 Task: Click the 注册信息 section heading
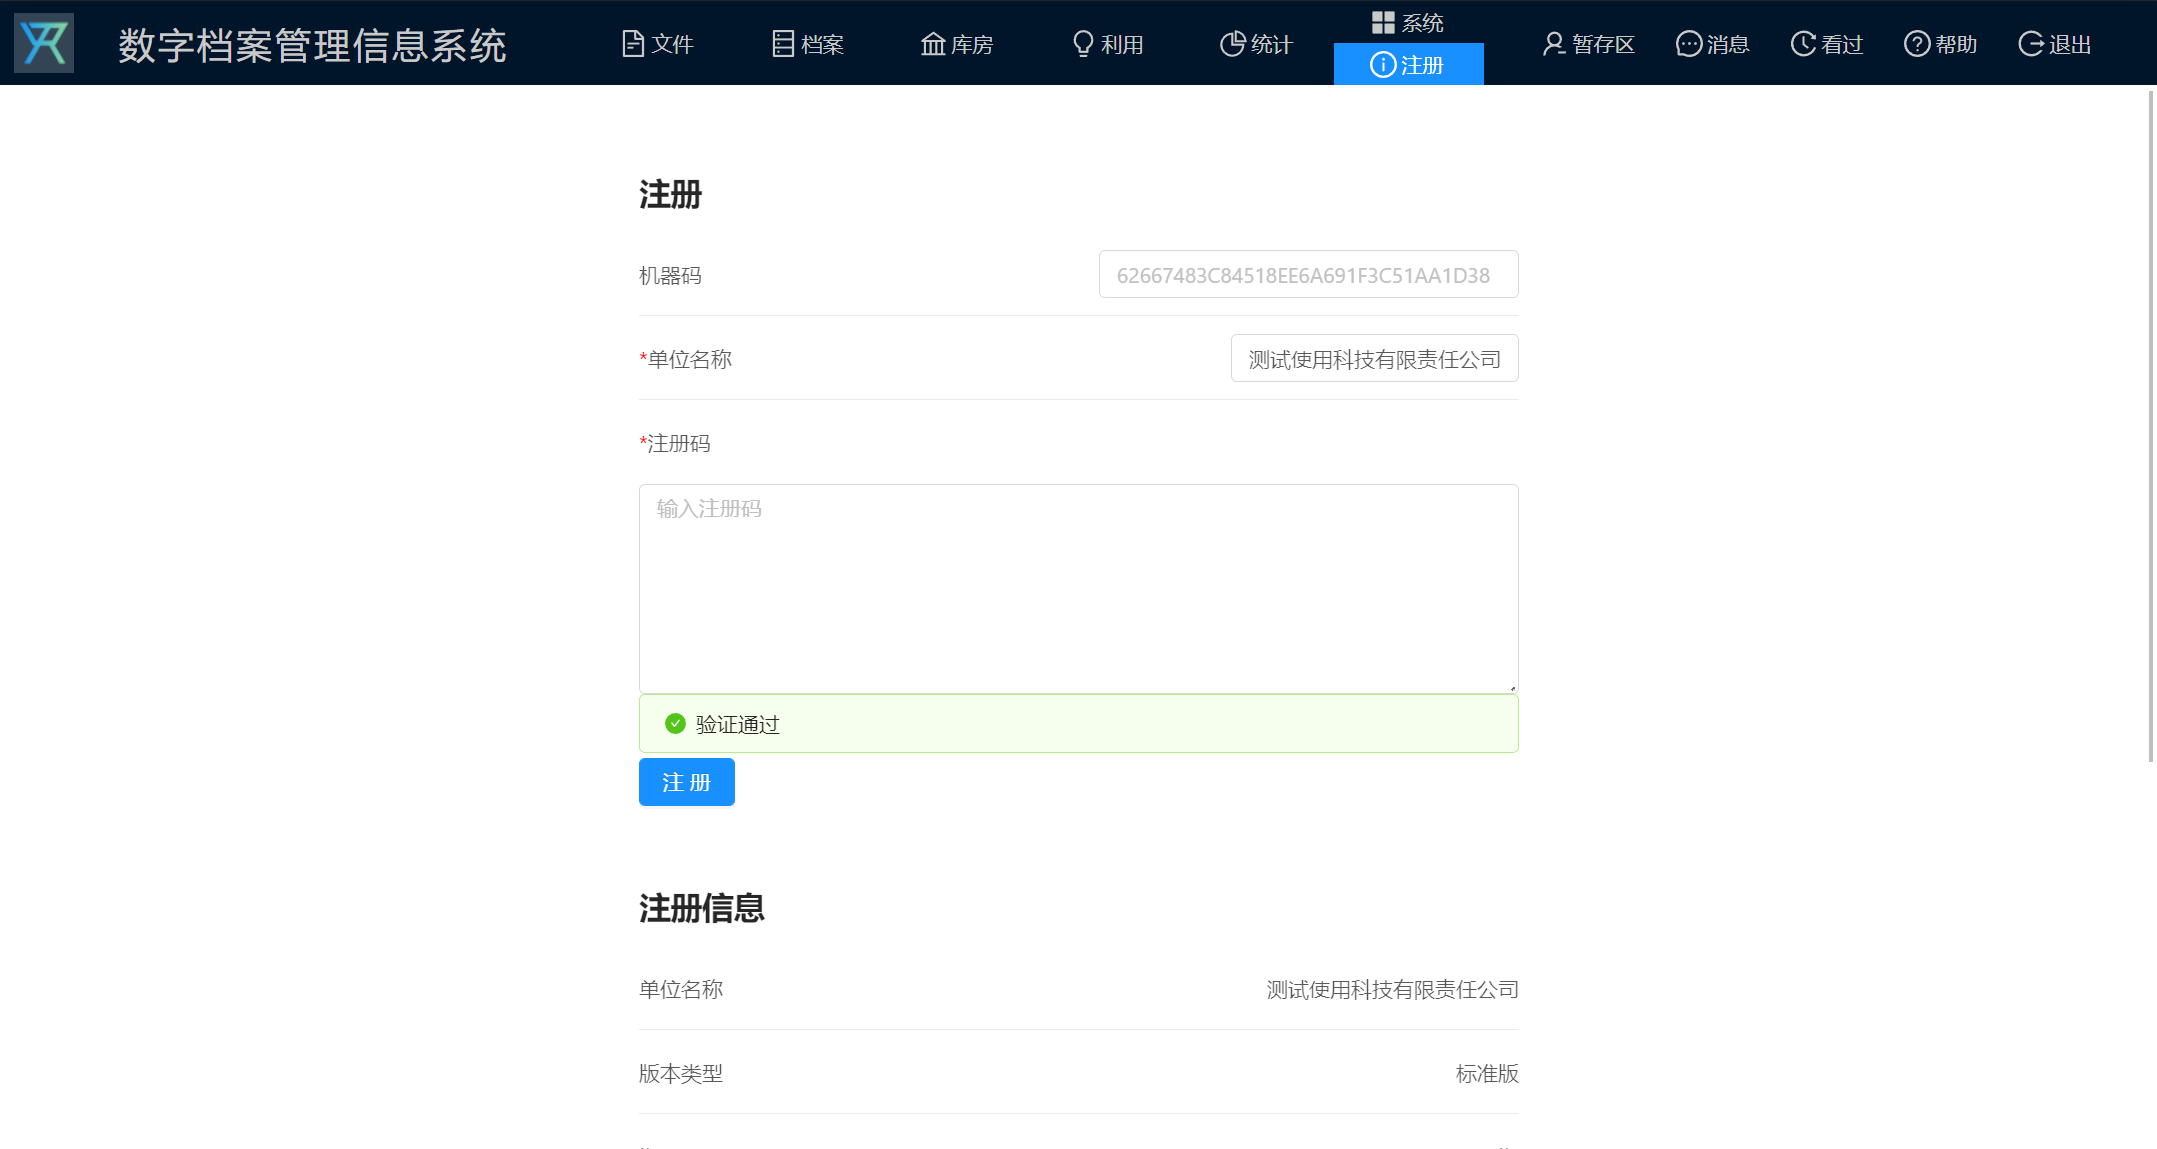pos(702,908)
